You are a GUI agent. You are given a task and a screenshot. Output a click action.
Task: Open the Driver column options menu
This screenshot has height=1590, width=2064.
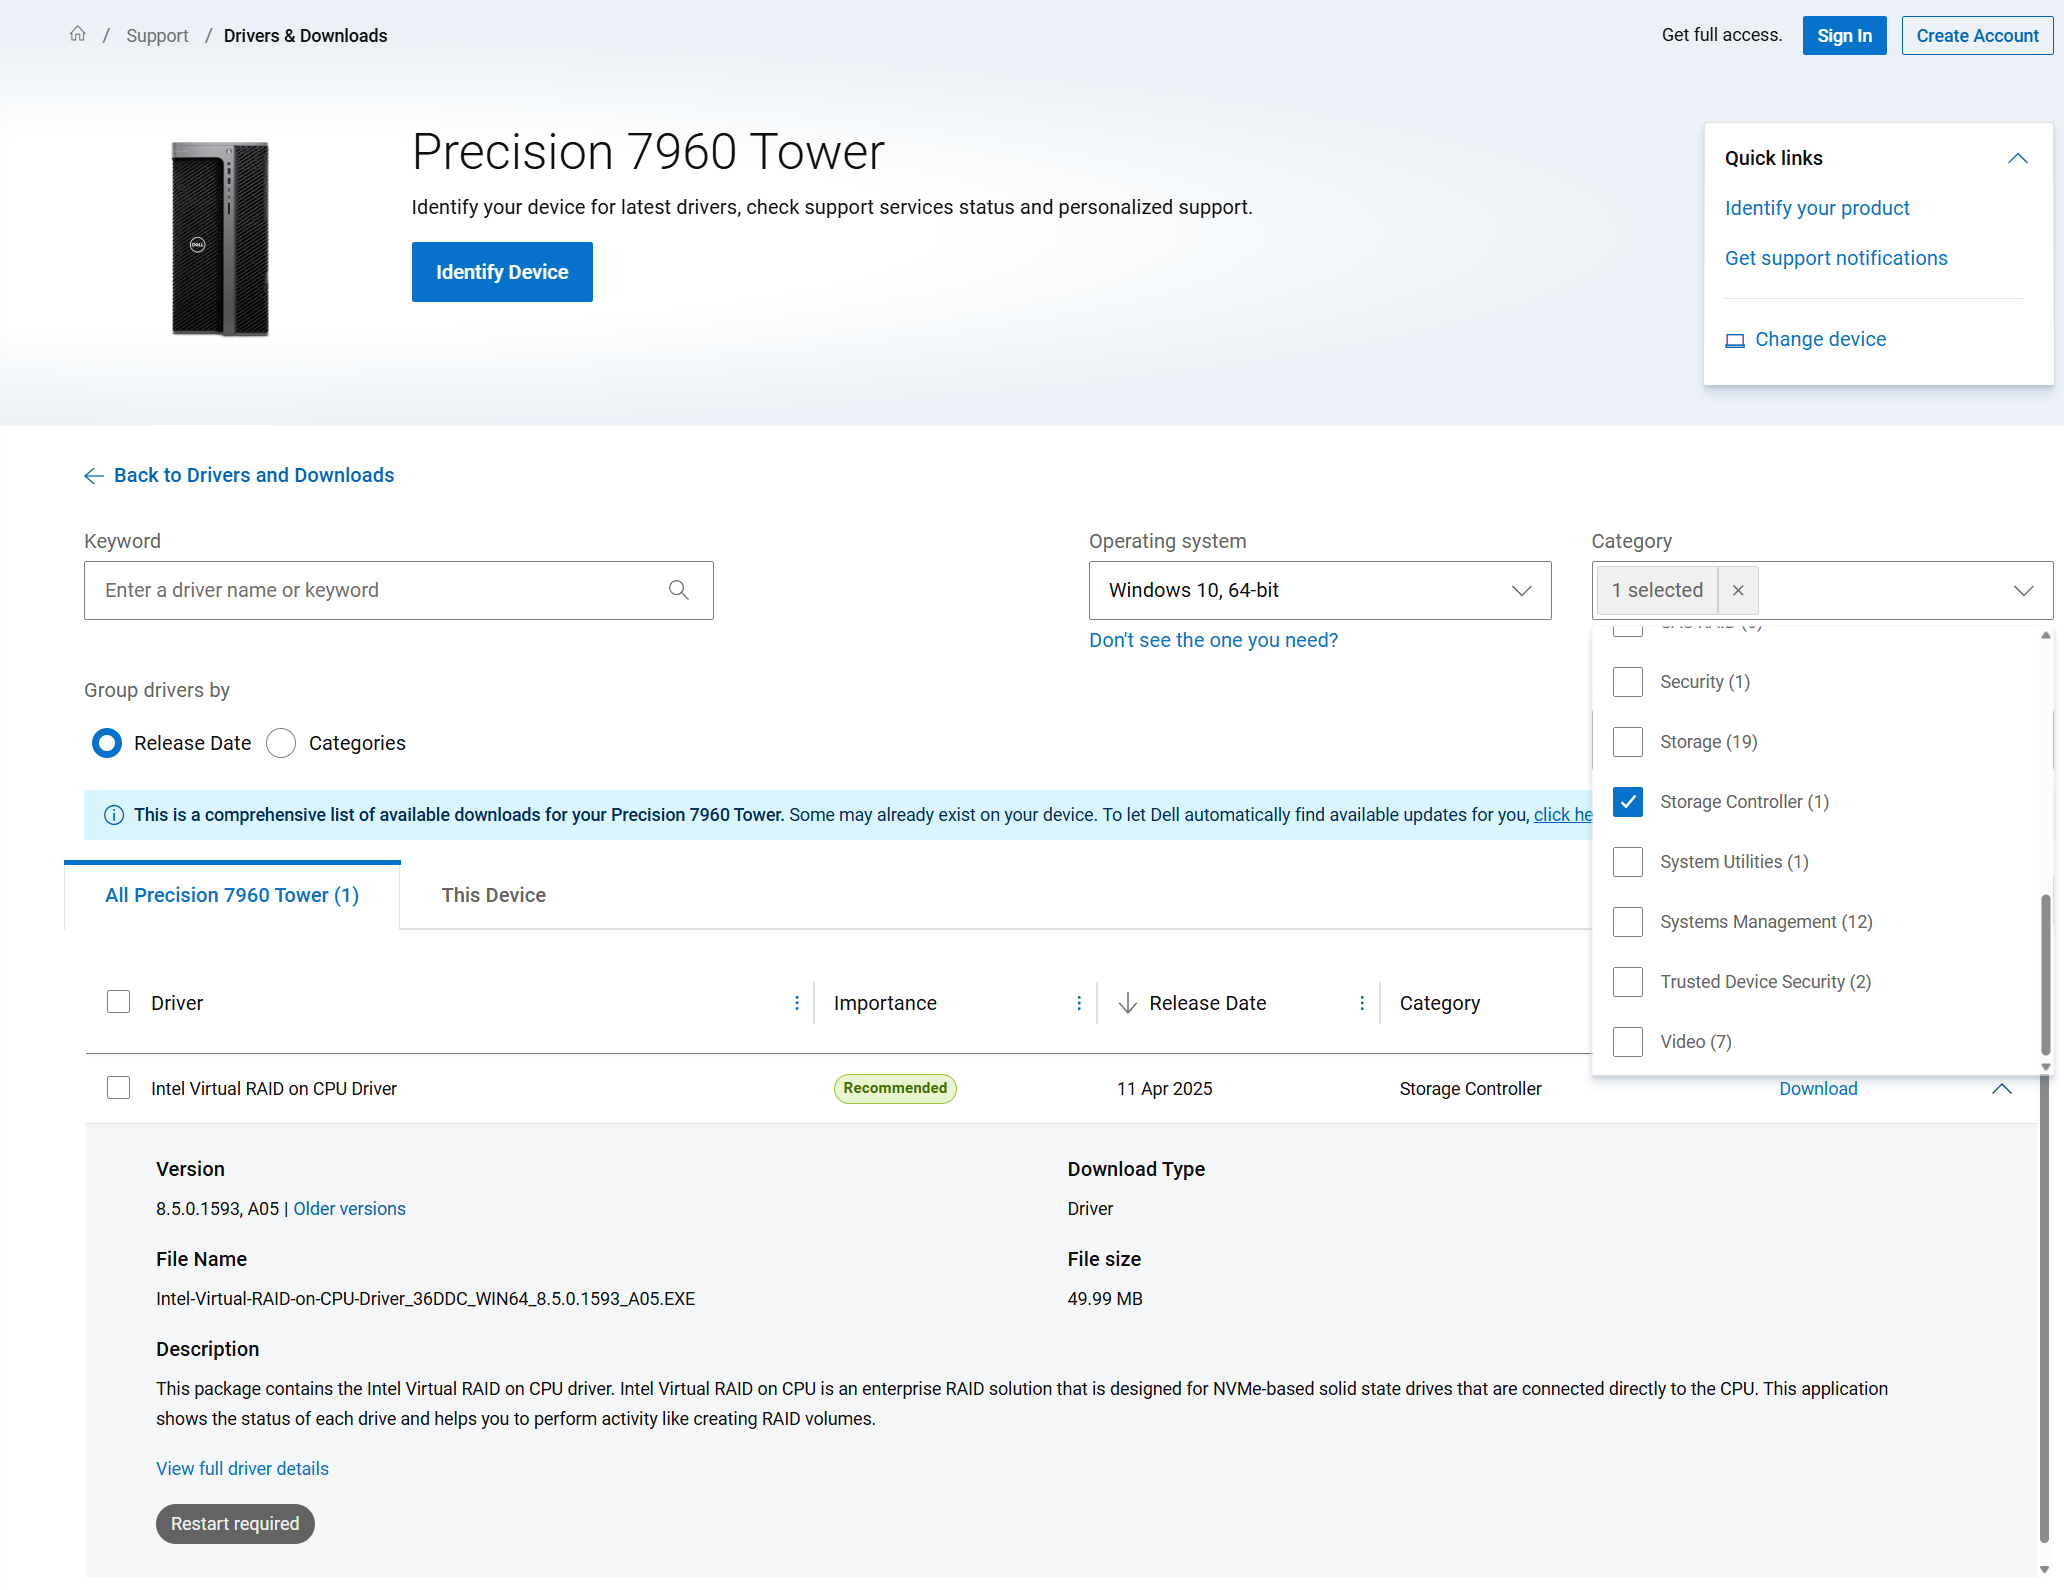(x=797, y=1003)
